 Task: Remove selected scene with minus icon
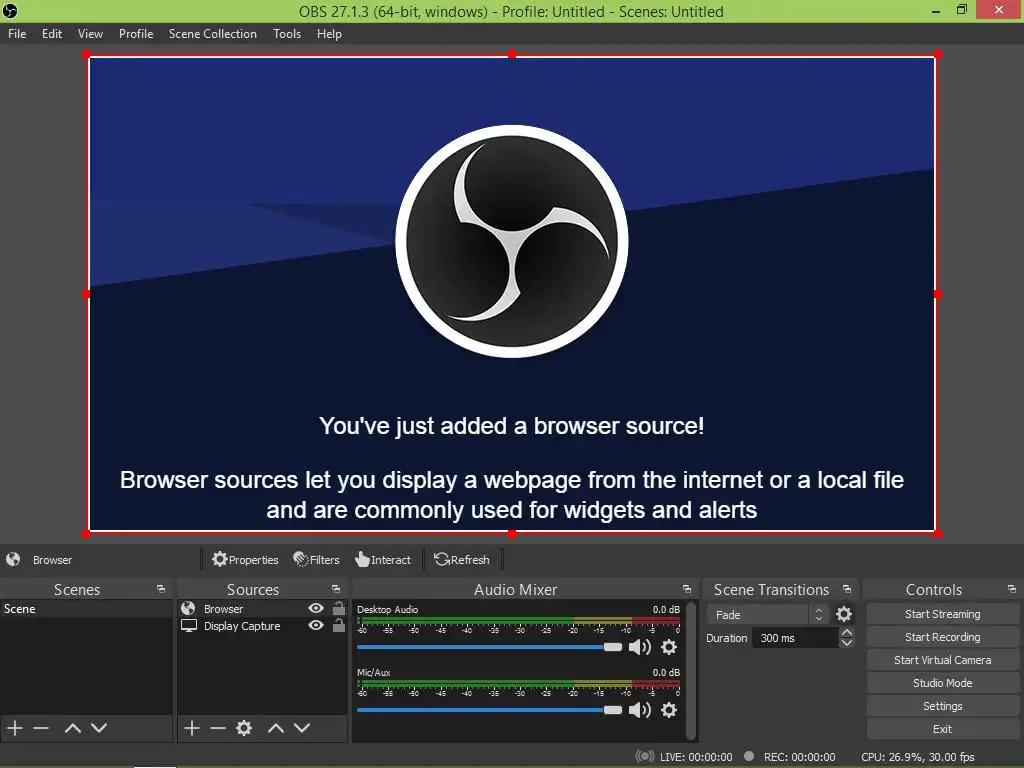click(x=41, y=728)
